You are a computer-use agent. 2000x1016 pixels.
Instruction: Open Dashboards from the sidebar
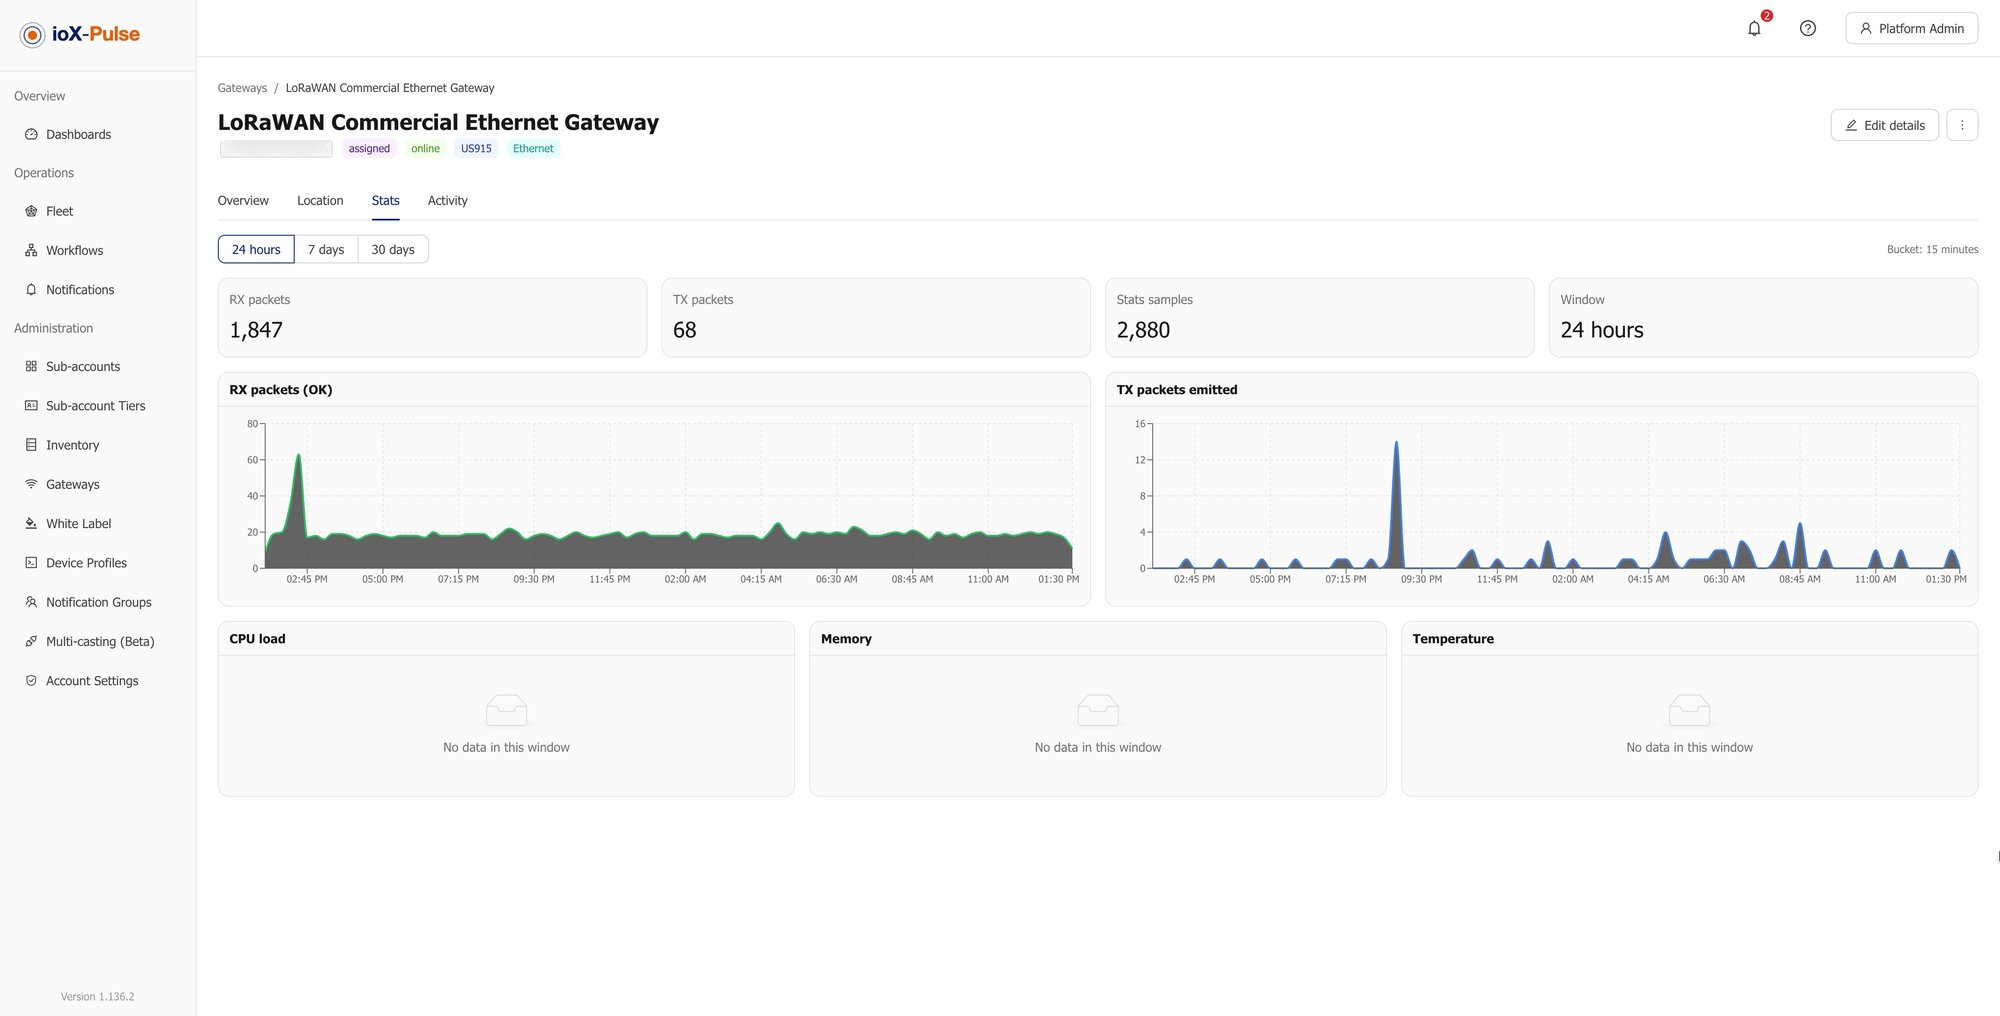78,134
